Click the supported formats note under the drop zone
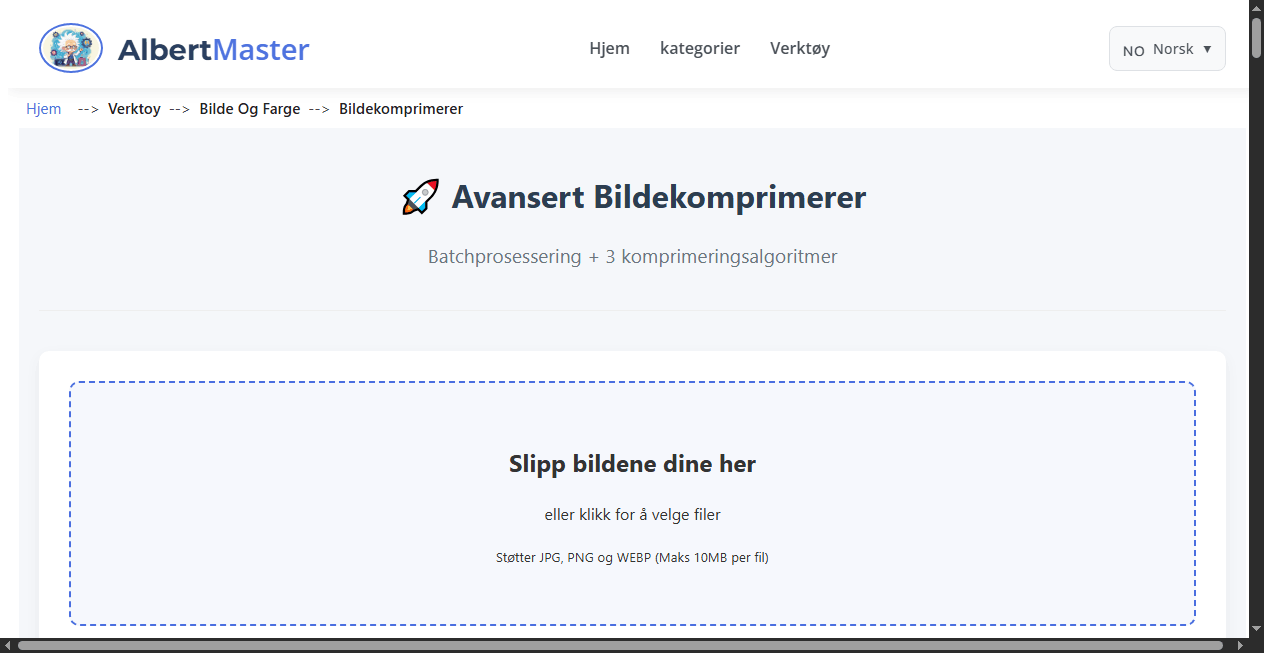Image resolution: width=1264 pixels, height=653 pixels. click(x=632, y=557)
